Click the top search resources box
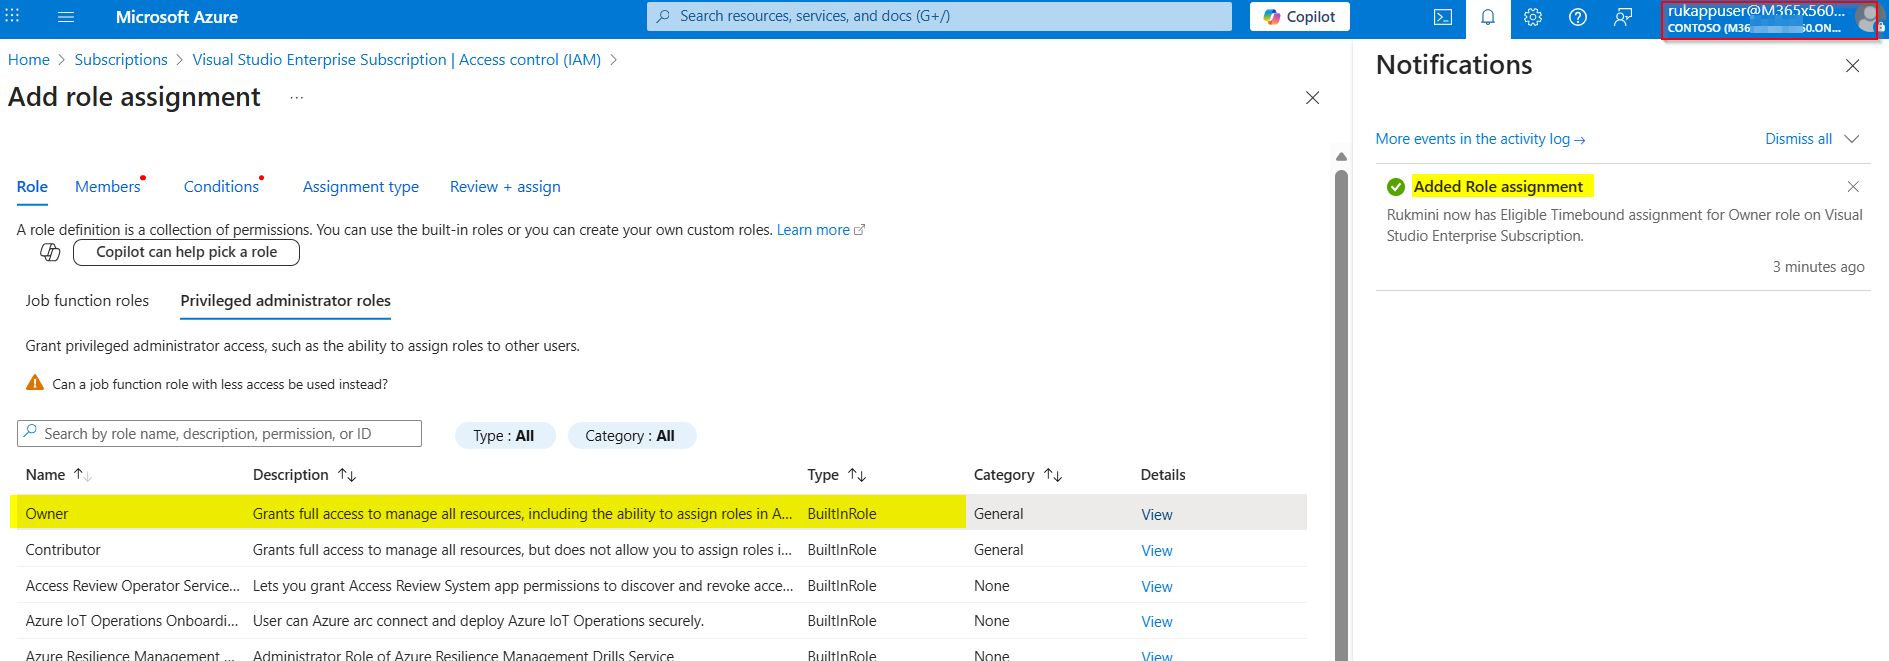The height and width of the screenshot is (661, 1889). click(939, 17)
